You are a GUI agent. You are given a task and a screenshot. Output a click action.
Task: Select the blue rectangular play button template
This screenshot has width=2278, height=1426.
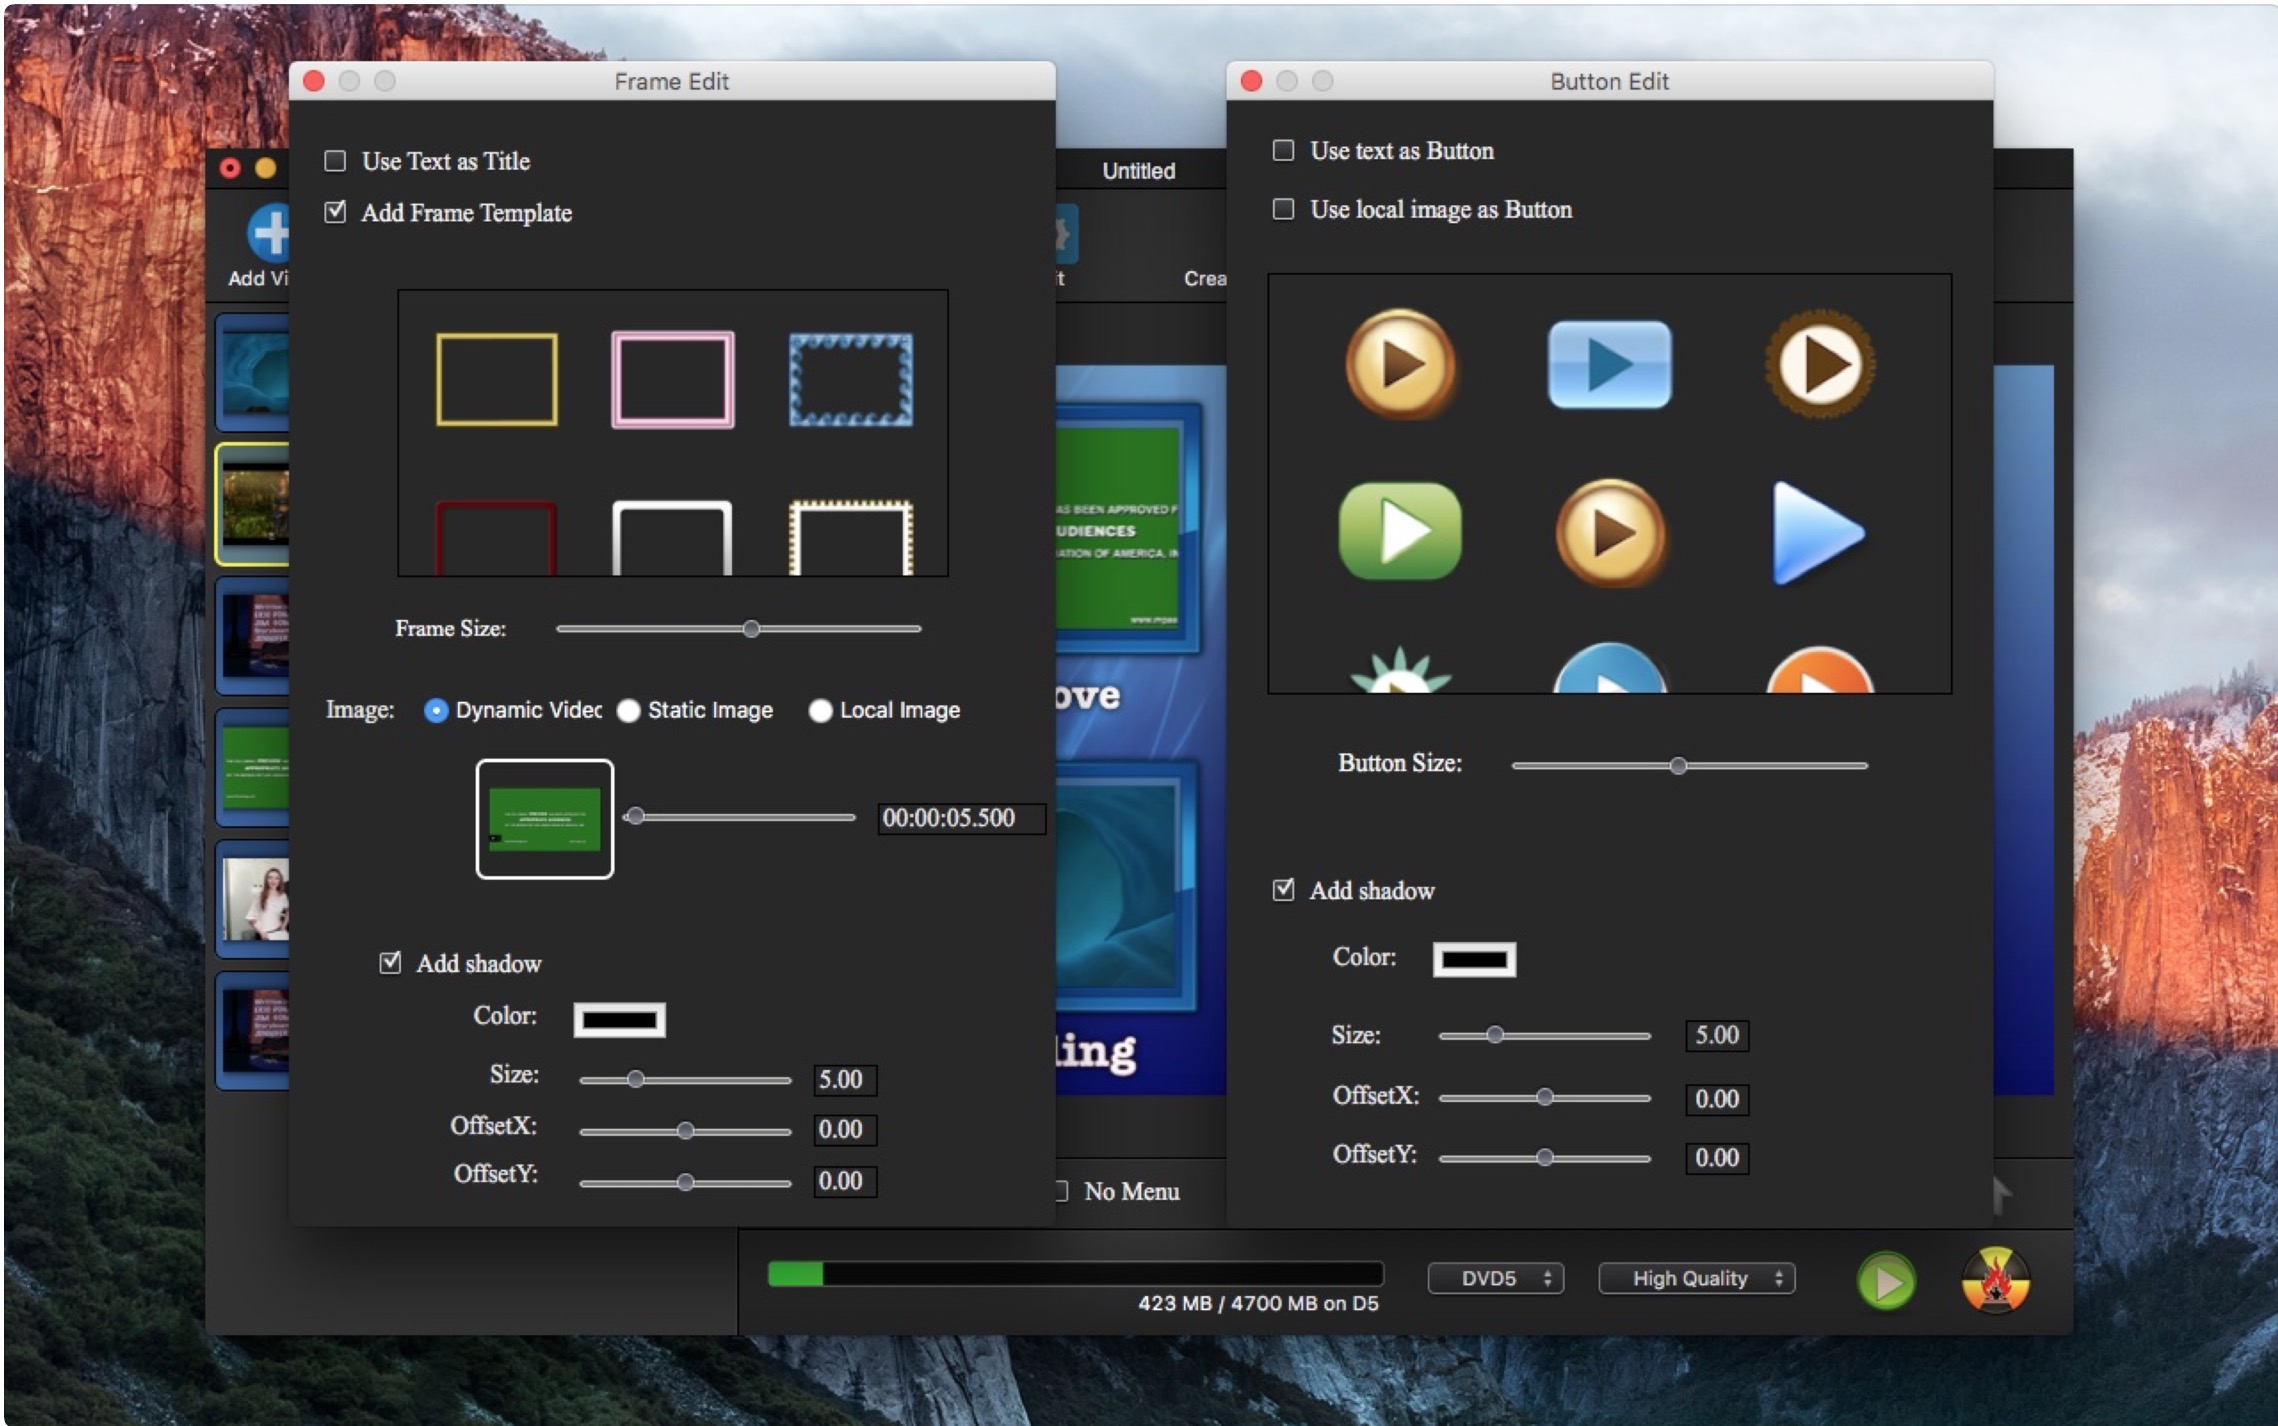click(x=1608, y=364)
